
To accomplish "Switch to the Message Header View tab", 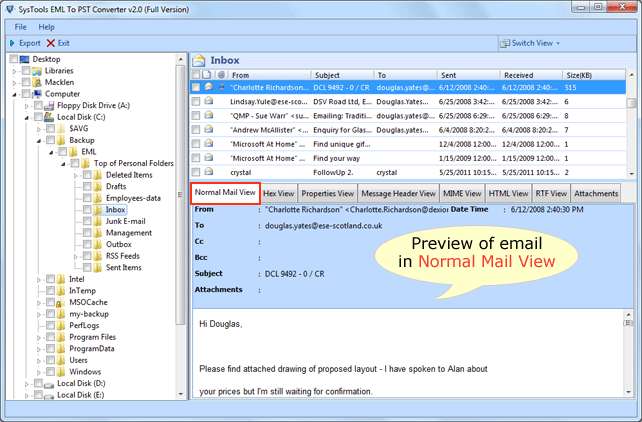I will click(398, 193).
